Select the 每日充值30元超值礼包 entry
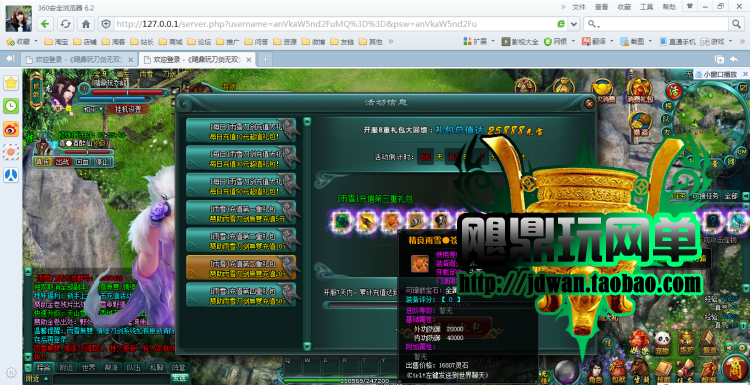The width and height of the screenshot is (750, 385). tap(240, 158)
